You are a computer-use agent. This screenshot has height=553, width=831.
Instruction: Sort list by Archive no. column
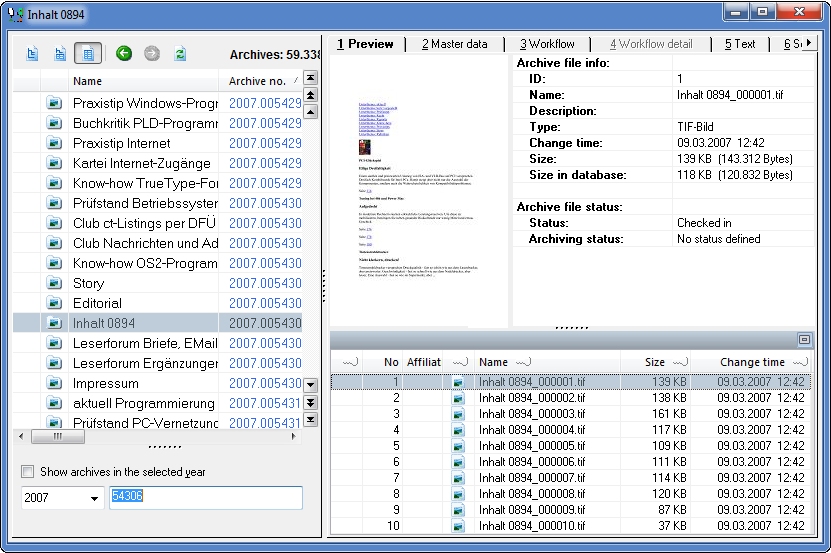point(260,81)
